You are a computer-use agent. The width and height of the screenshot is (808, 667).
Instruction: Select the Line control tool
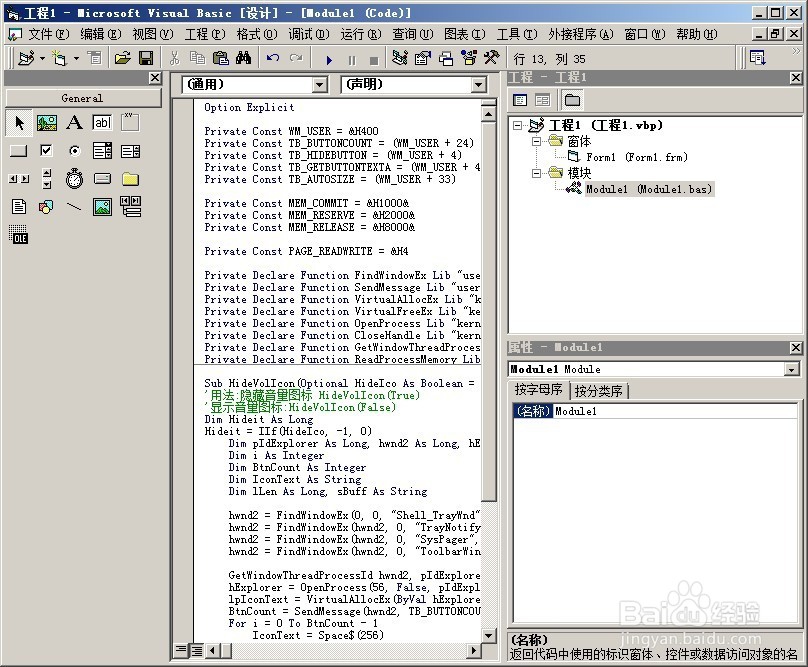tap(75, 207)
